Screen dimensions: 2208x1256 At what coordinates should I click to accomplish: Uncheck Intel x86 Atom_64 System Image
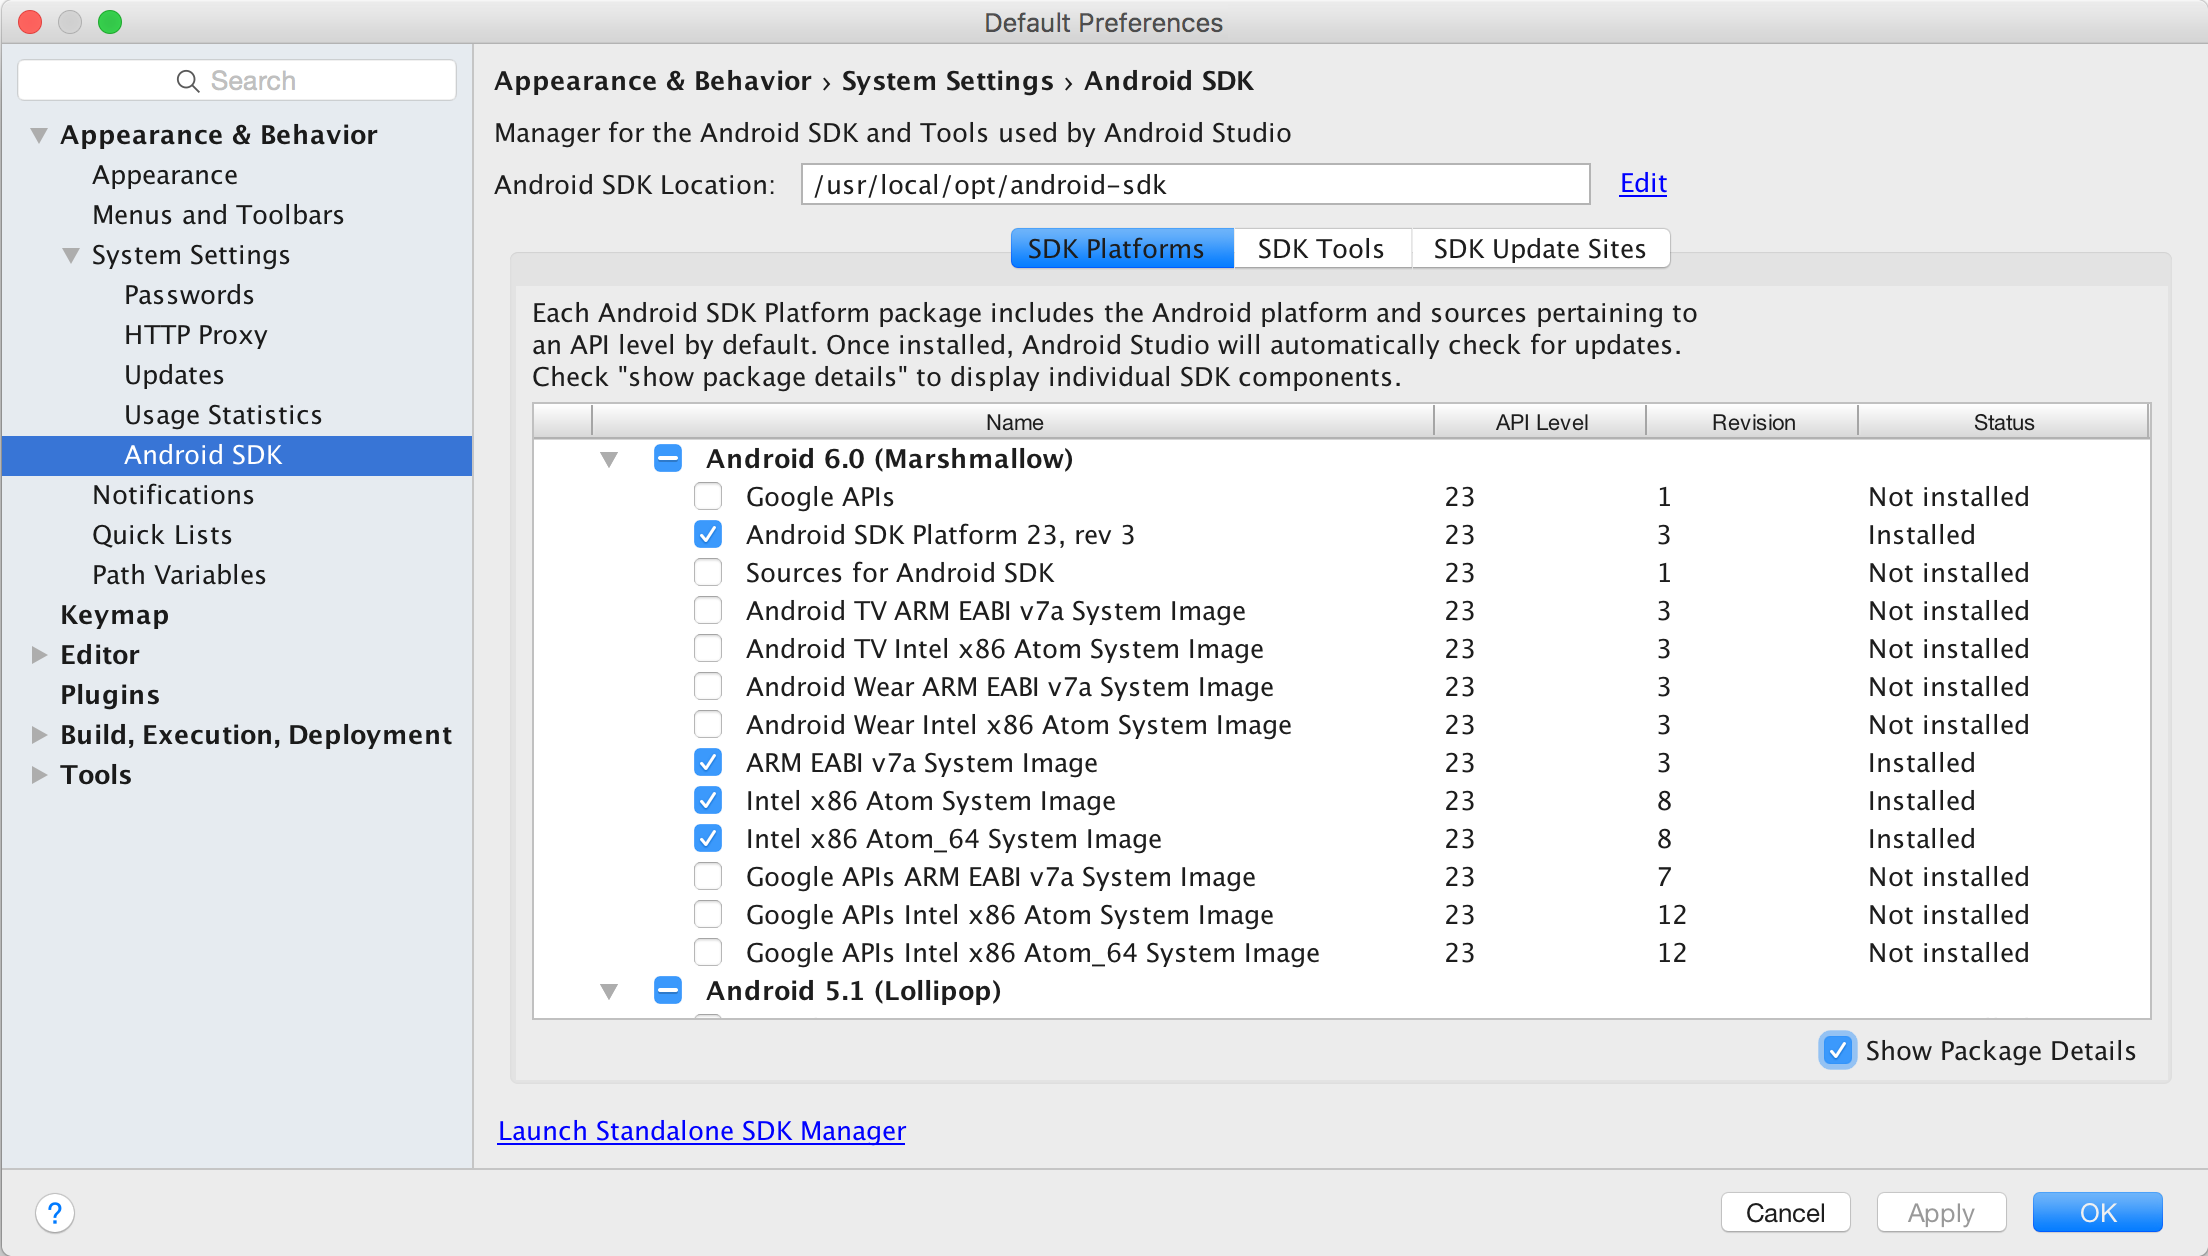[x=708, y=839]
